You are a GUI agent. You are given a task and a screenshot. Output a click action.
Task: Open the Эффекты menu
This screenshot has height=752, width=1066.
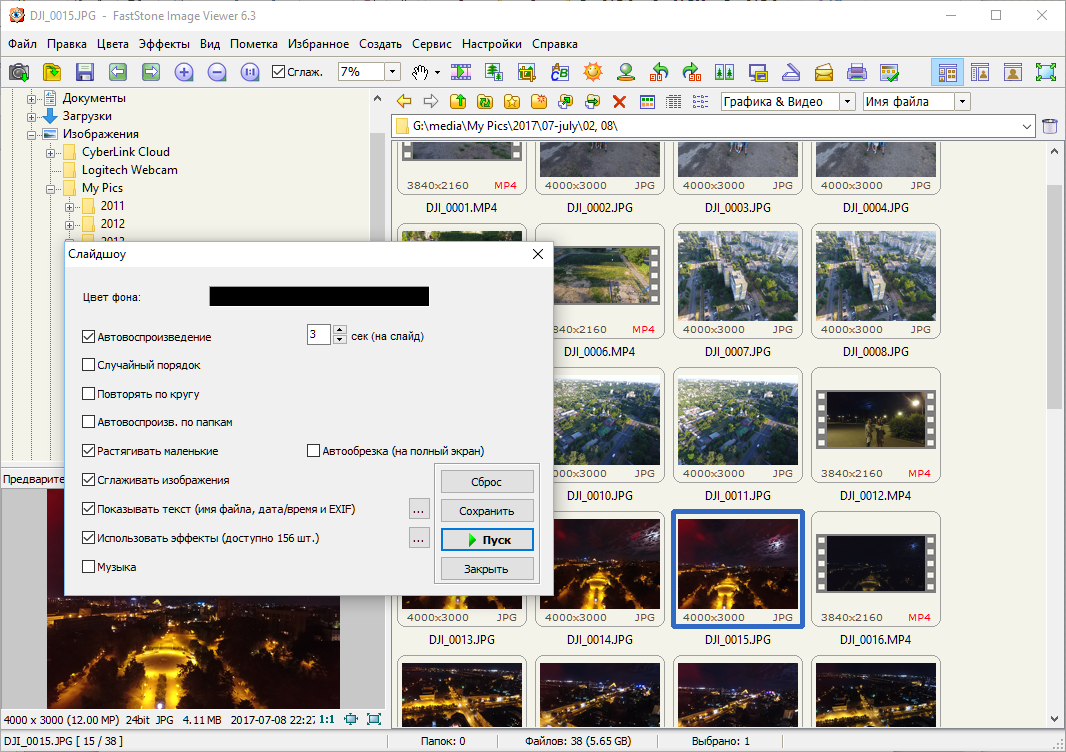164,44
